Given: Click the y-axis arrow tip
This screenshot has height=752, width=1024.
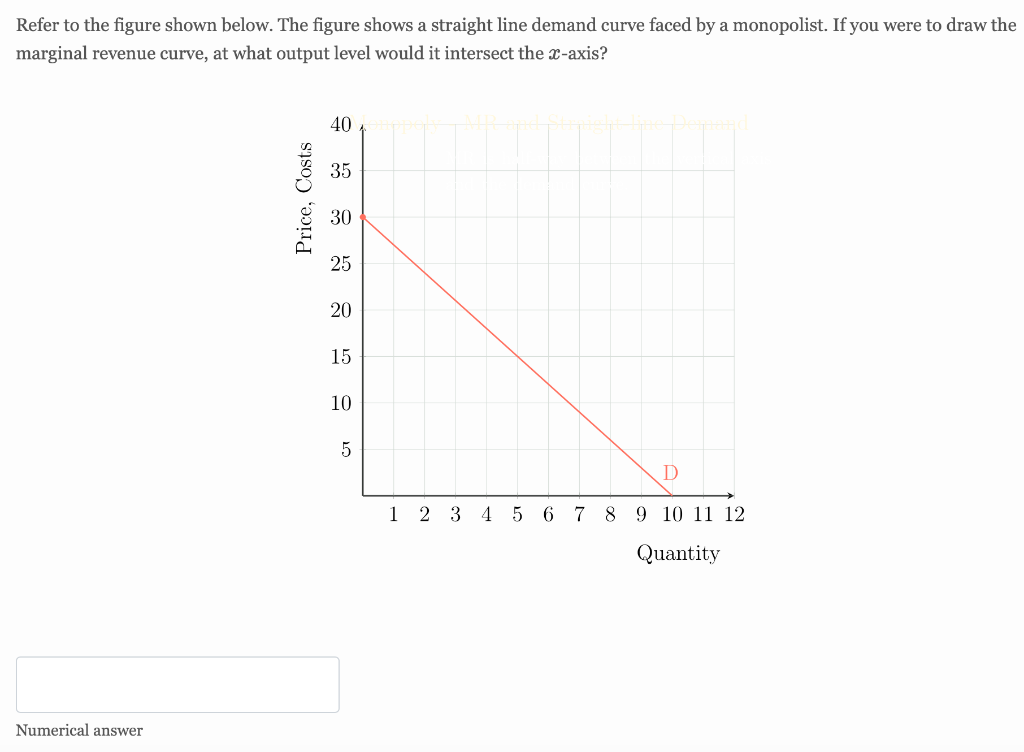Looking at the screenshot, I should pos(362,127).
